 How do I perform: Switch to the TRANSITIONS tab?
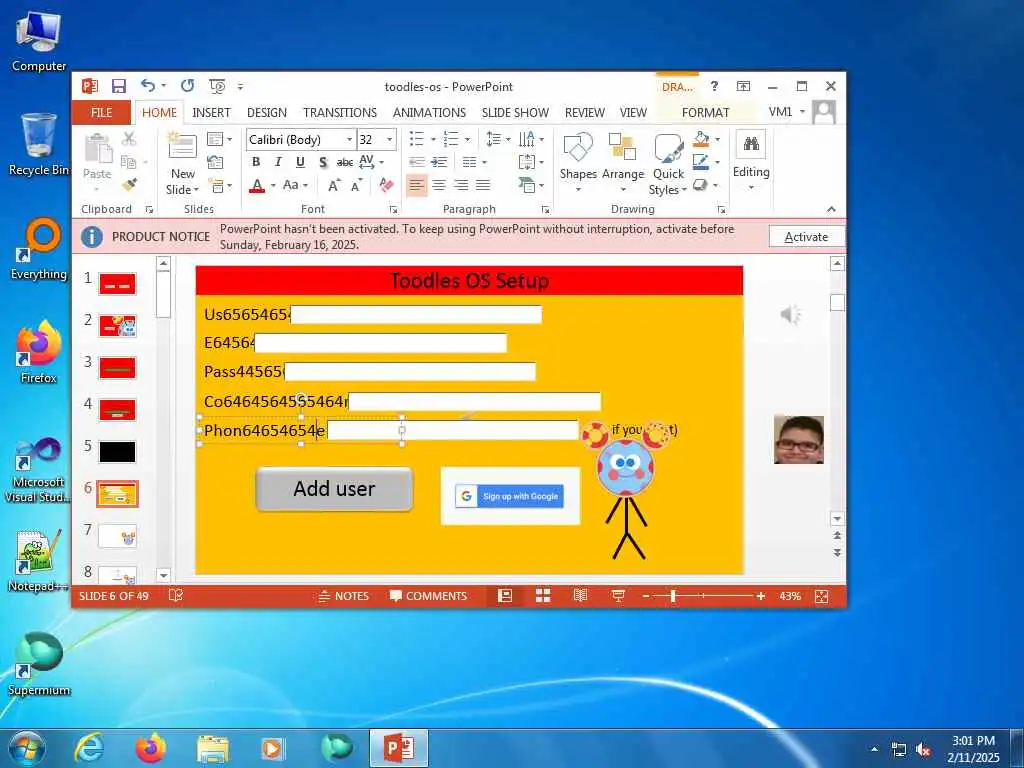click(340, 112)
